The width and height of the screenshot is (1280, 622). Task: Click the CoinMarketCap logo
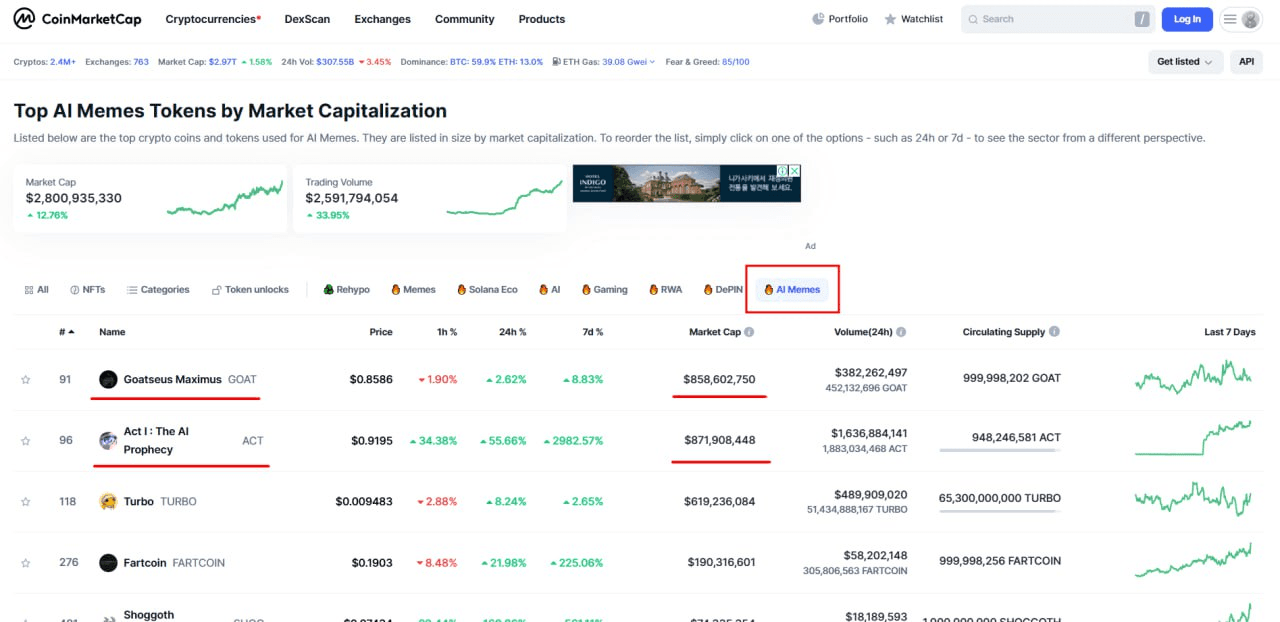coord(78,19)
